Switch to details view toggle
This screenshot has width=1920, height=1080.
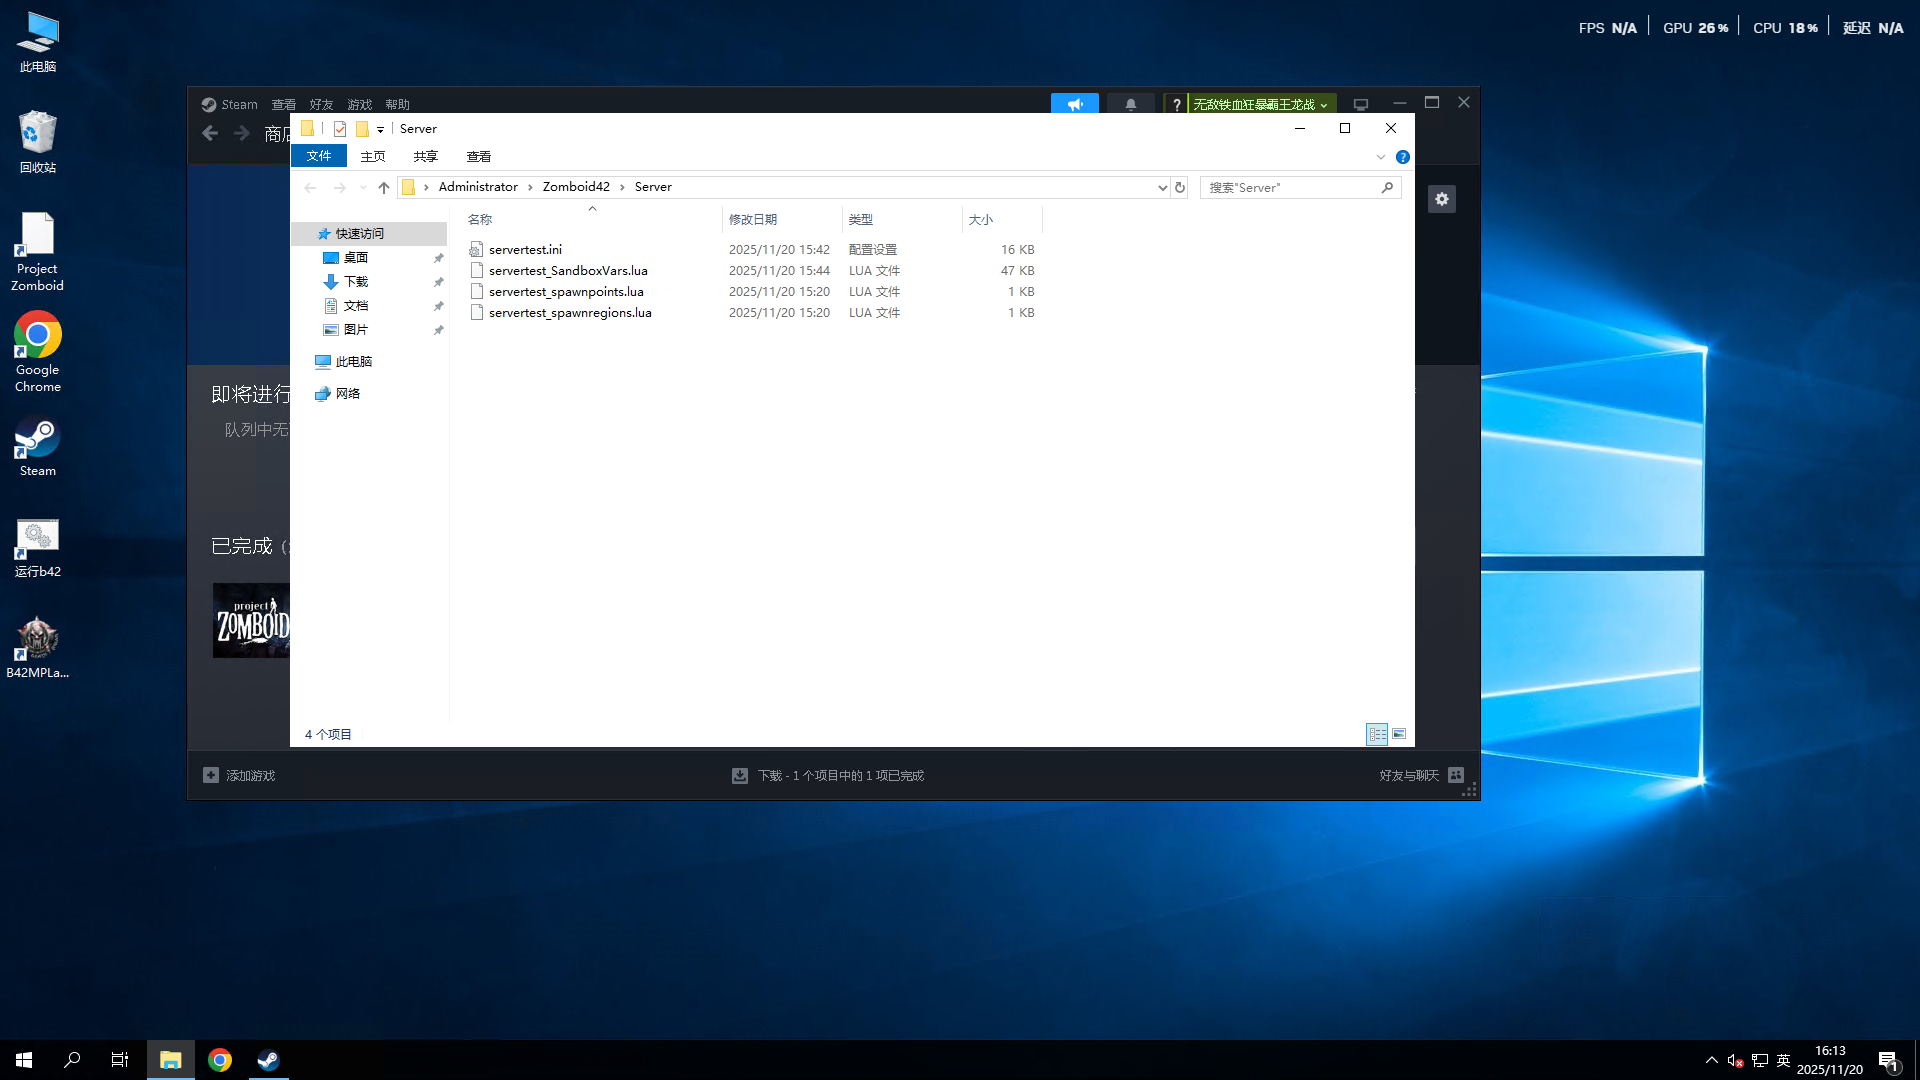click(x=1377, y=734)
